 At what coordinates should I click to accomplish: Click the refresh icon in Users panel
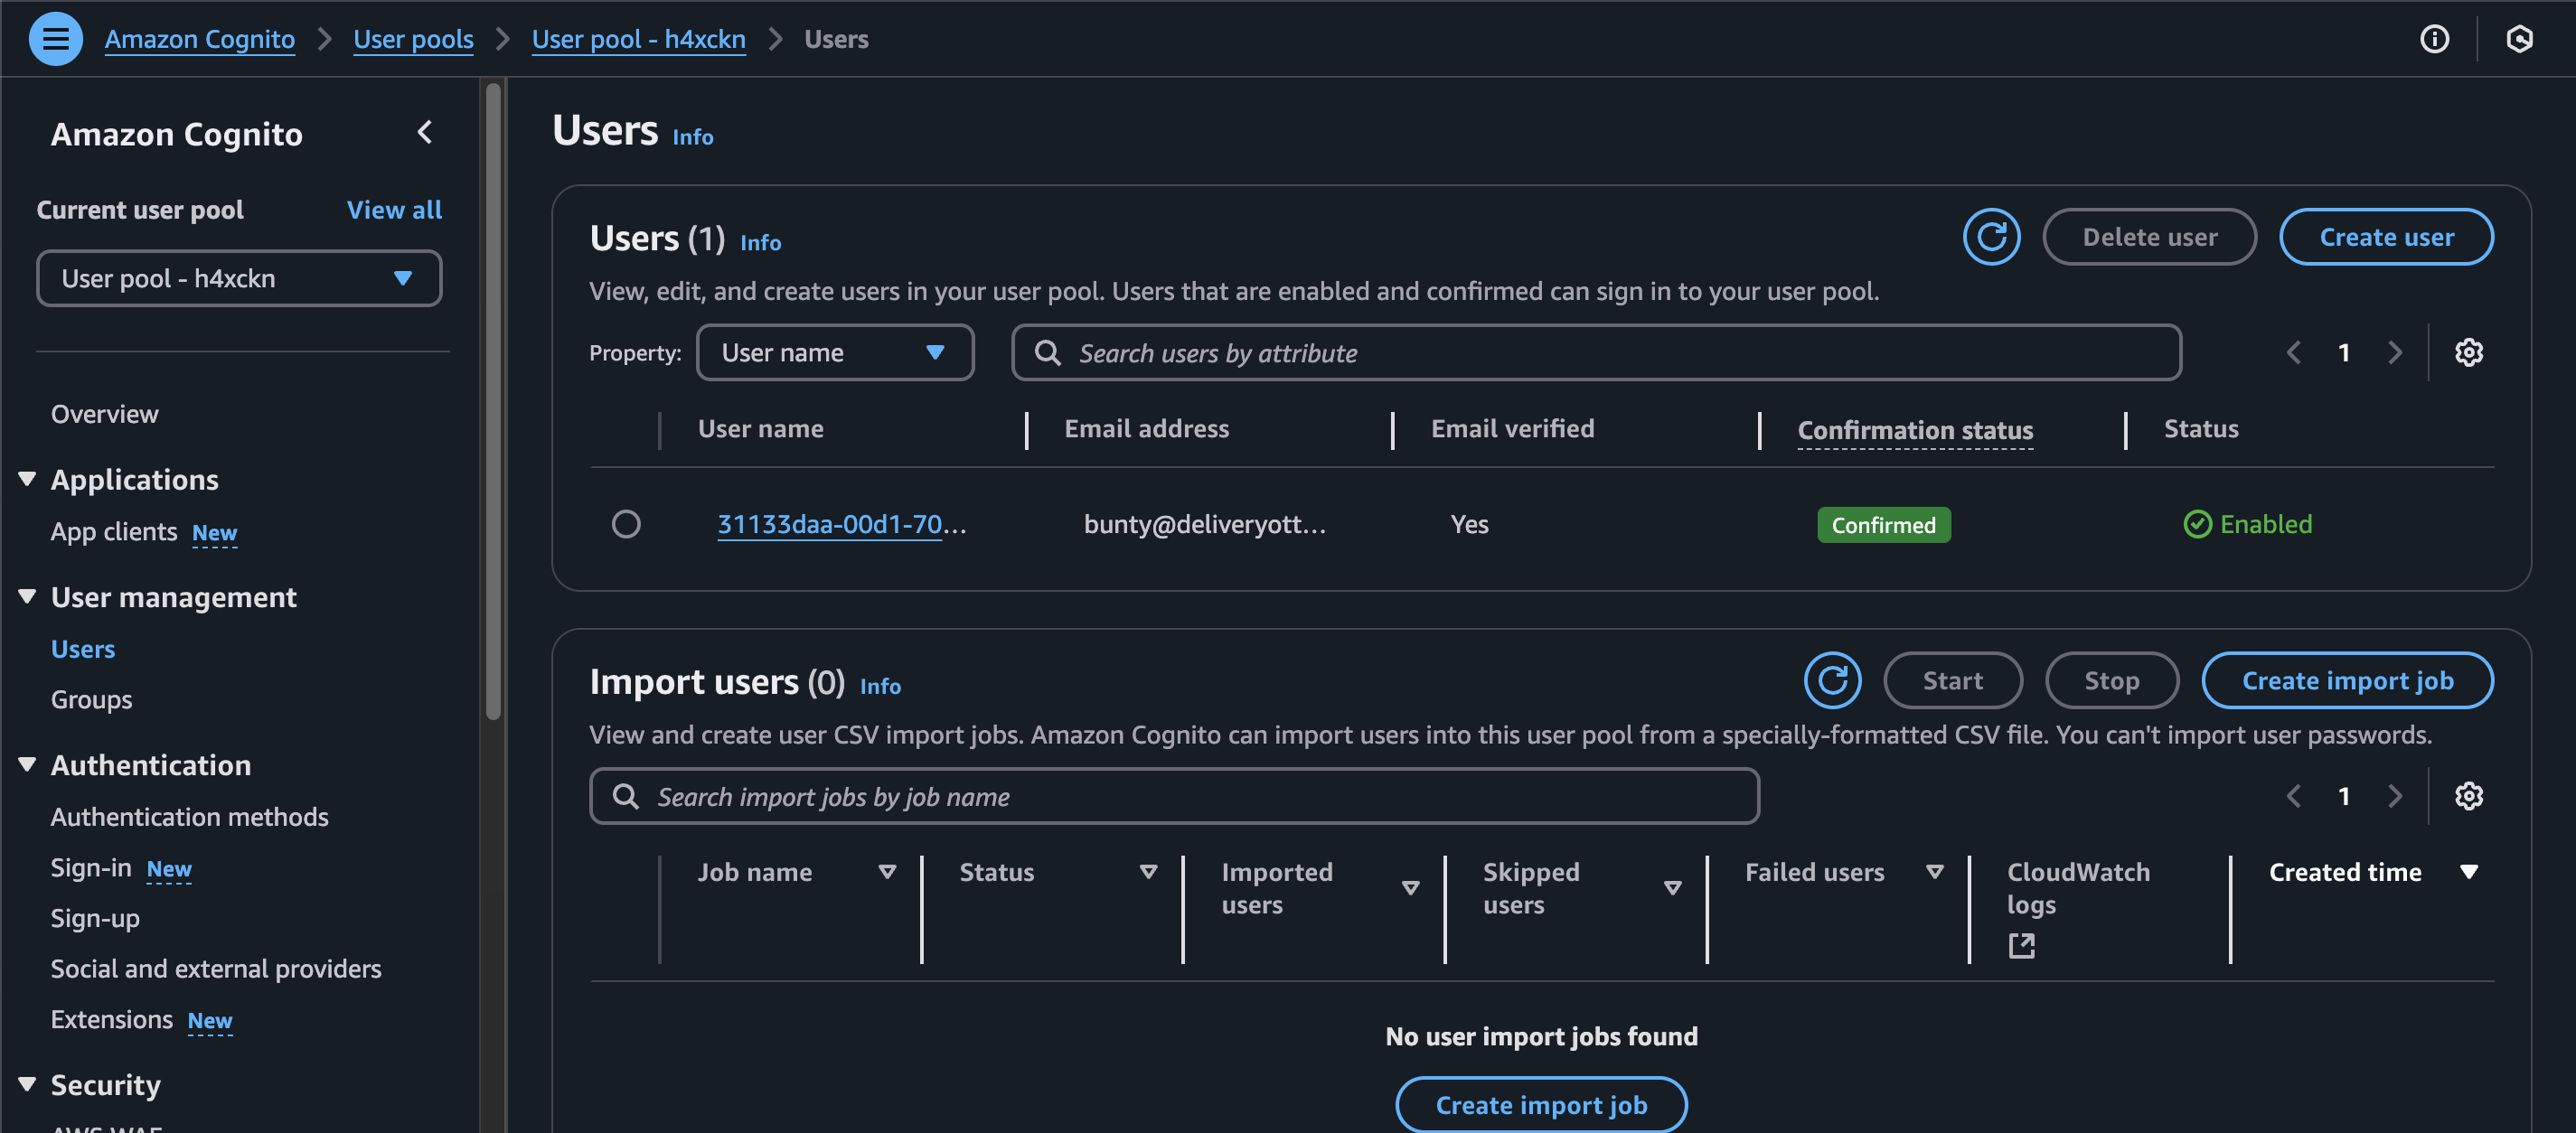[1990, 237]
